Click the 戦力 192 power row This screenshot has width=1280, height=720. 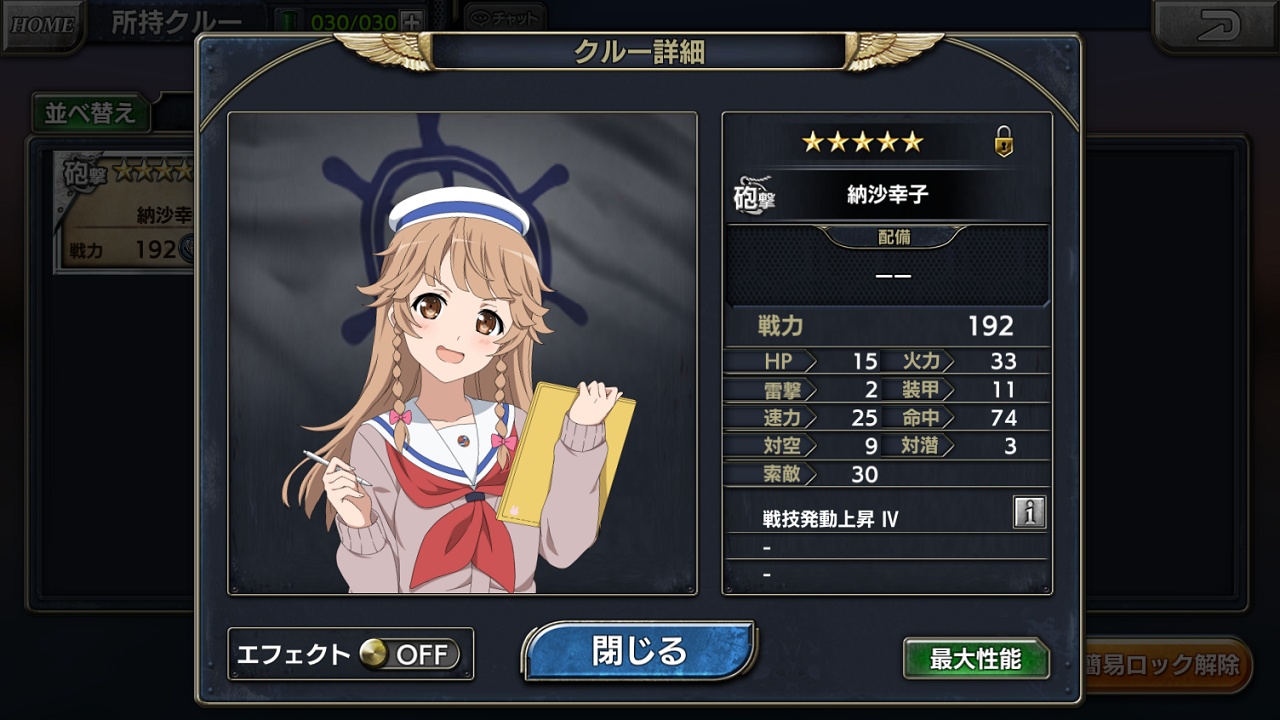point(888,326)
